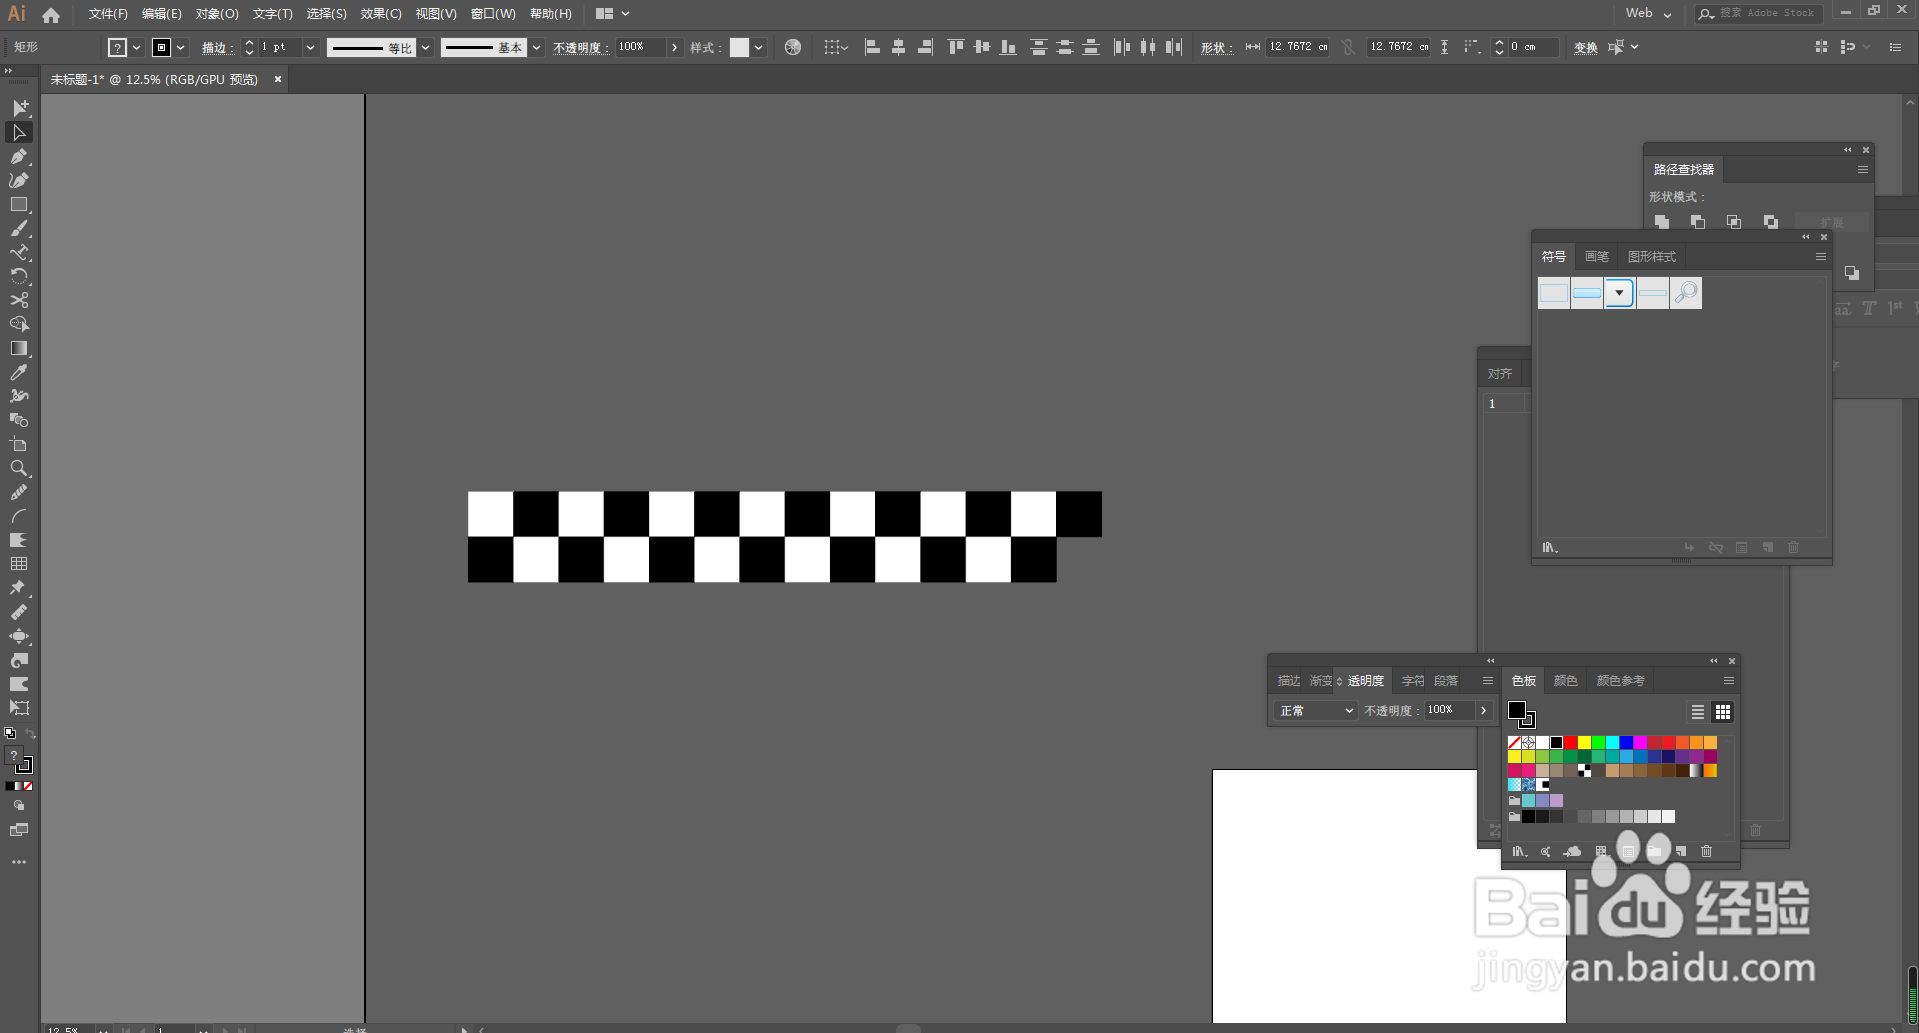Open Swatch Libraries menu in Swatches panel
The width and height of the screenshot is (1919, 1033).
(1520, 852)
